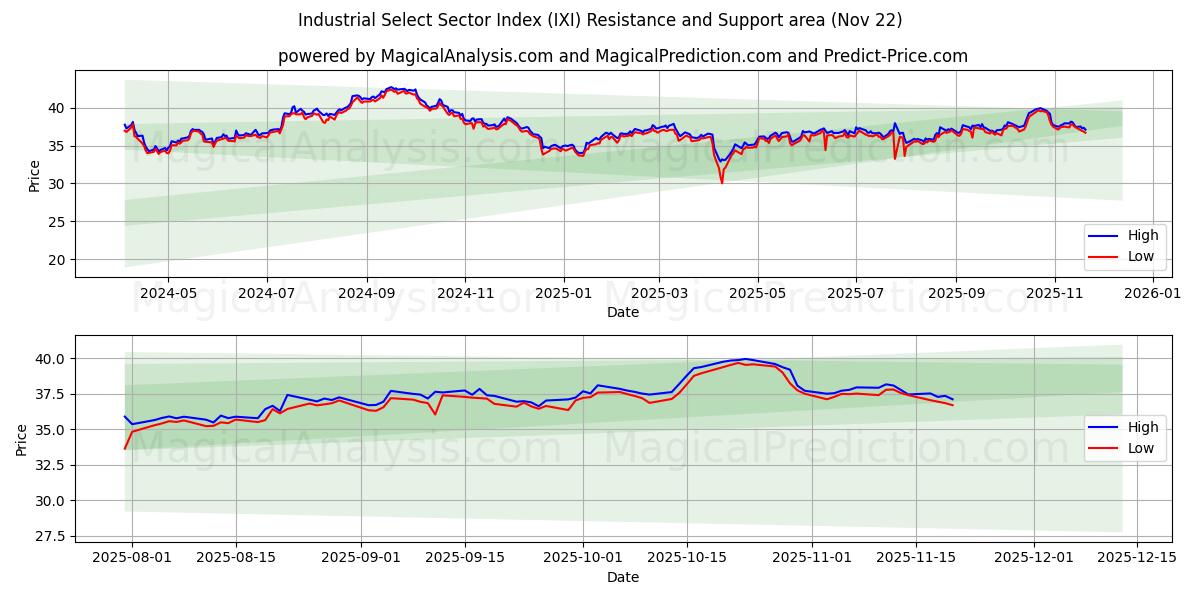1200x600 pixels.
Task: Select the red Low line in bottom legend
Action: click(1141, 448)
